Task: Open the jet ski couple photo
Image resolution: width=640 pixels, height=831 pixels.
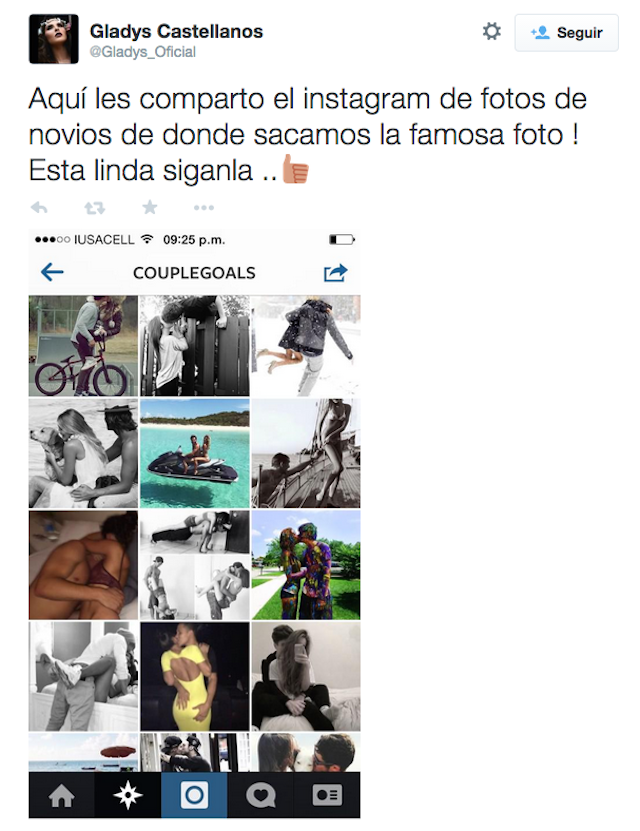Action: (194, 454)
